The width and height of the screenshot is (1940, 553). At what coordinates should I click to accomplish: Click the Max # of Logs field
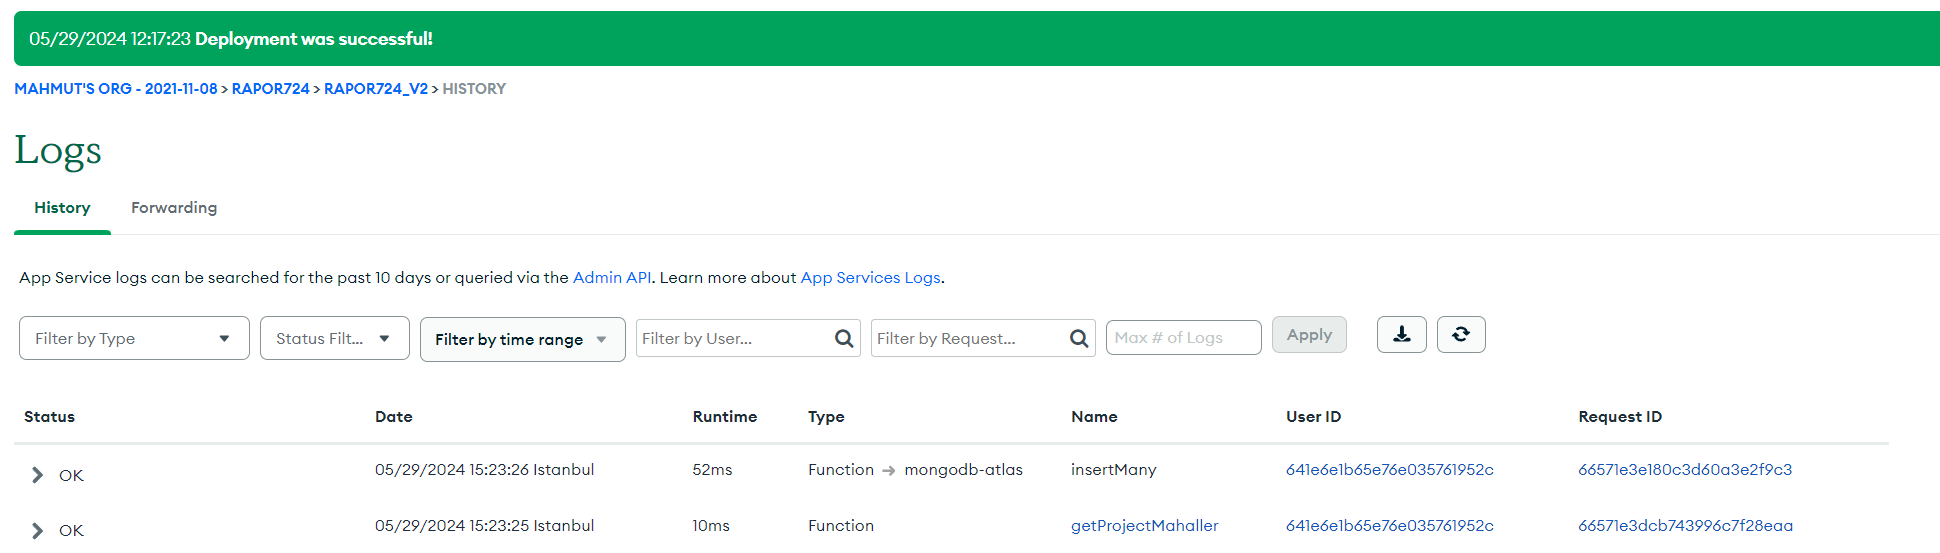coord(1182,338)
